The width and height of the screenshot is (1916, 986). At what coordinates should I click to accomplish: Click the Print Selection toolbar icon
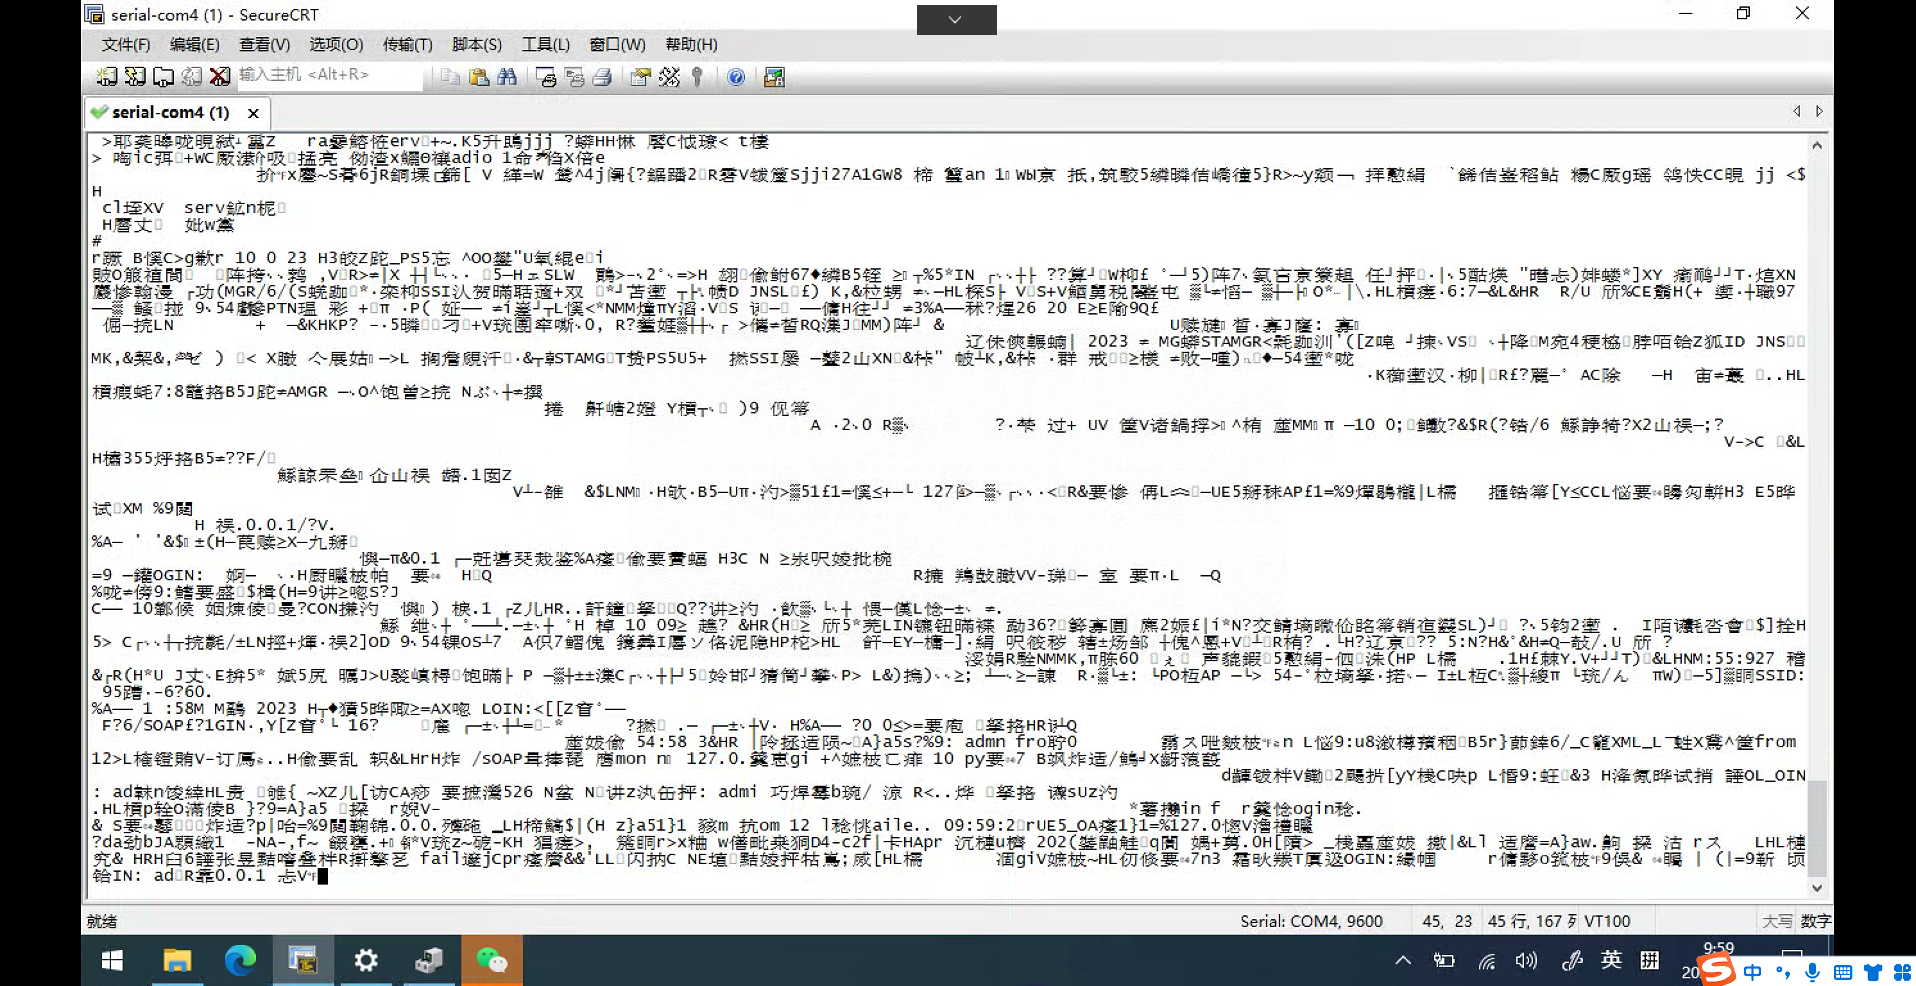(x=574, y=77)
